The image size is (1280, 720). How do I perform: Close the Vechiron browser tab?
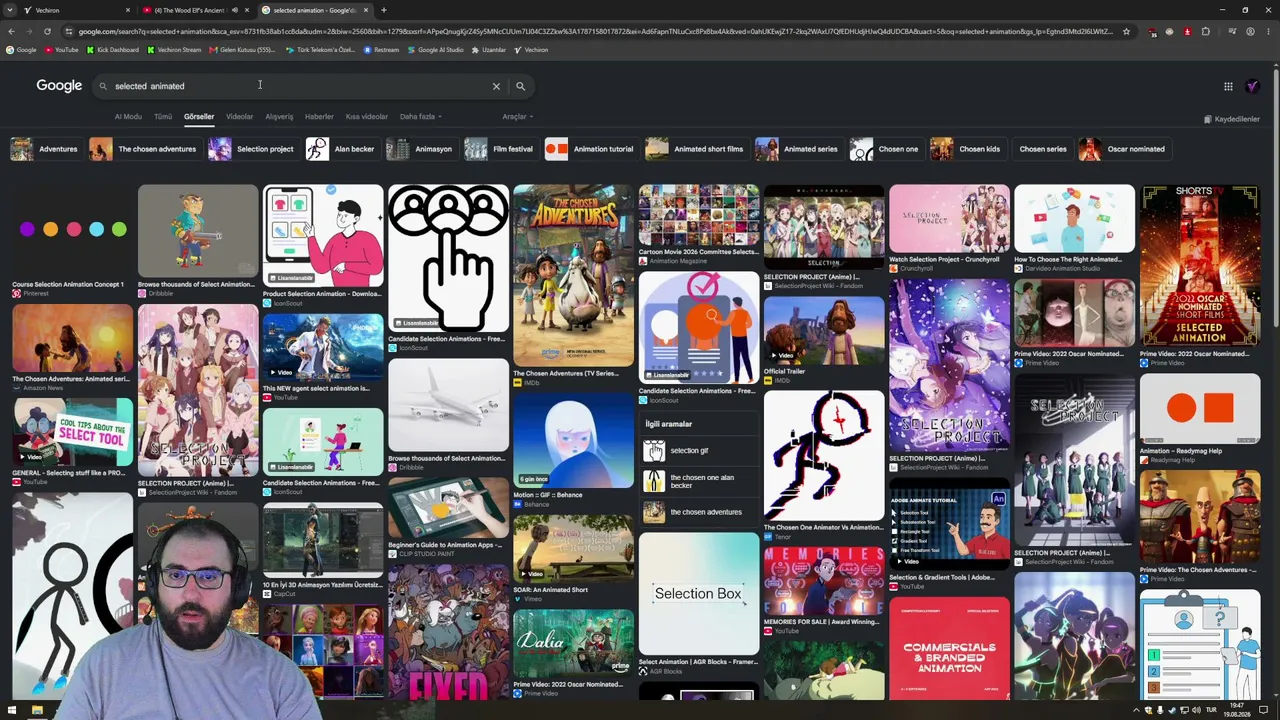click(x=127, y=10)
